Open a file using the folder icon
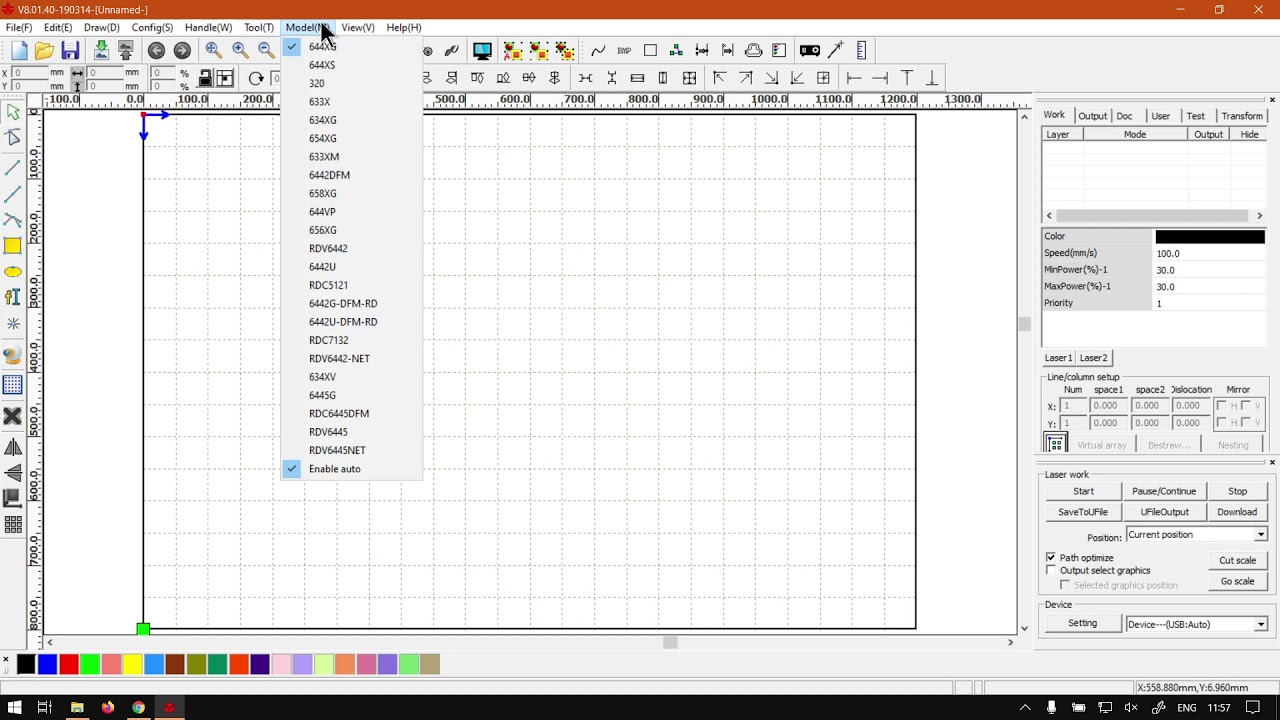 pos(44,50)
